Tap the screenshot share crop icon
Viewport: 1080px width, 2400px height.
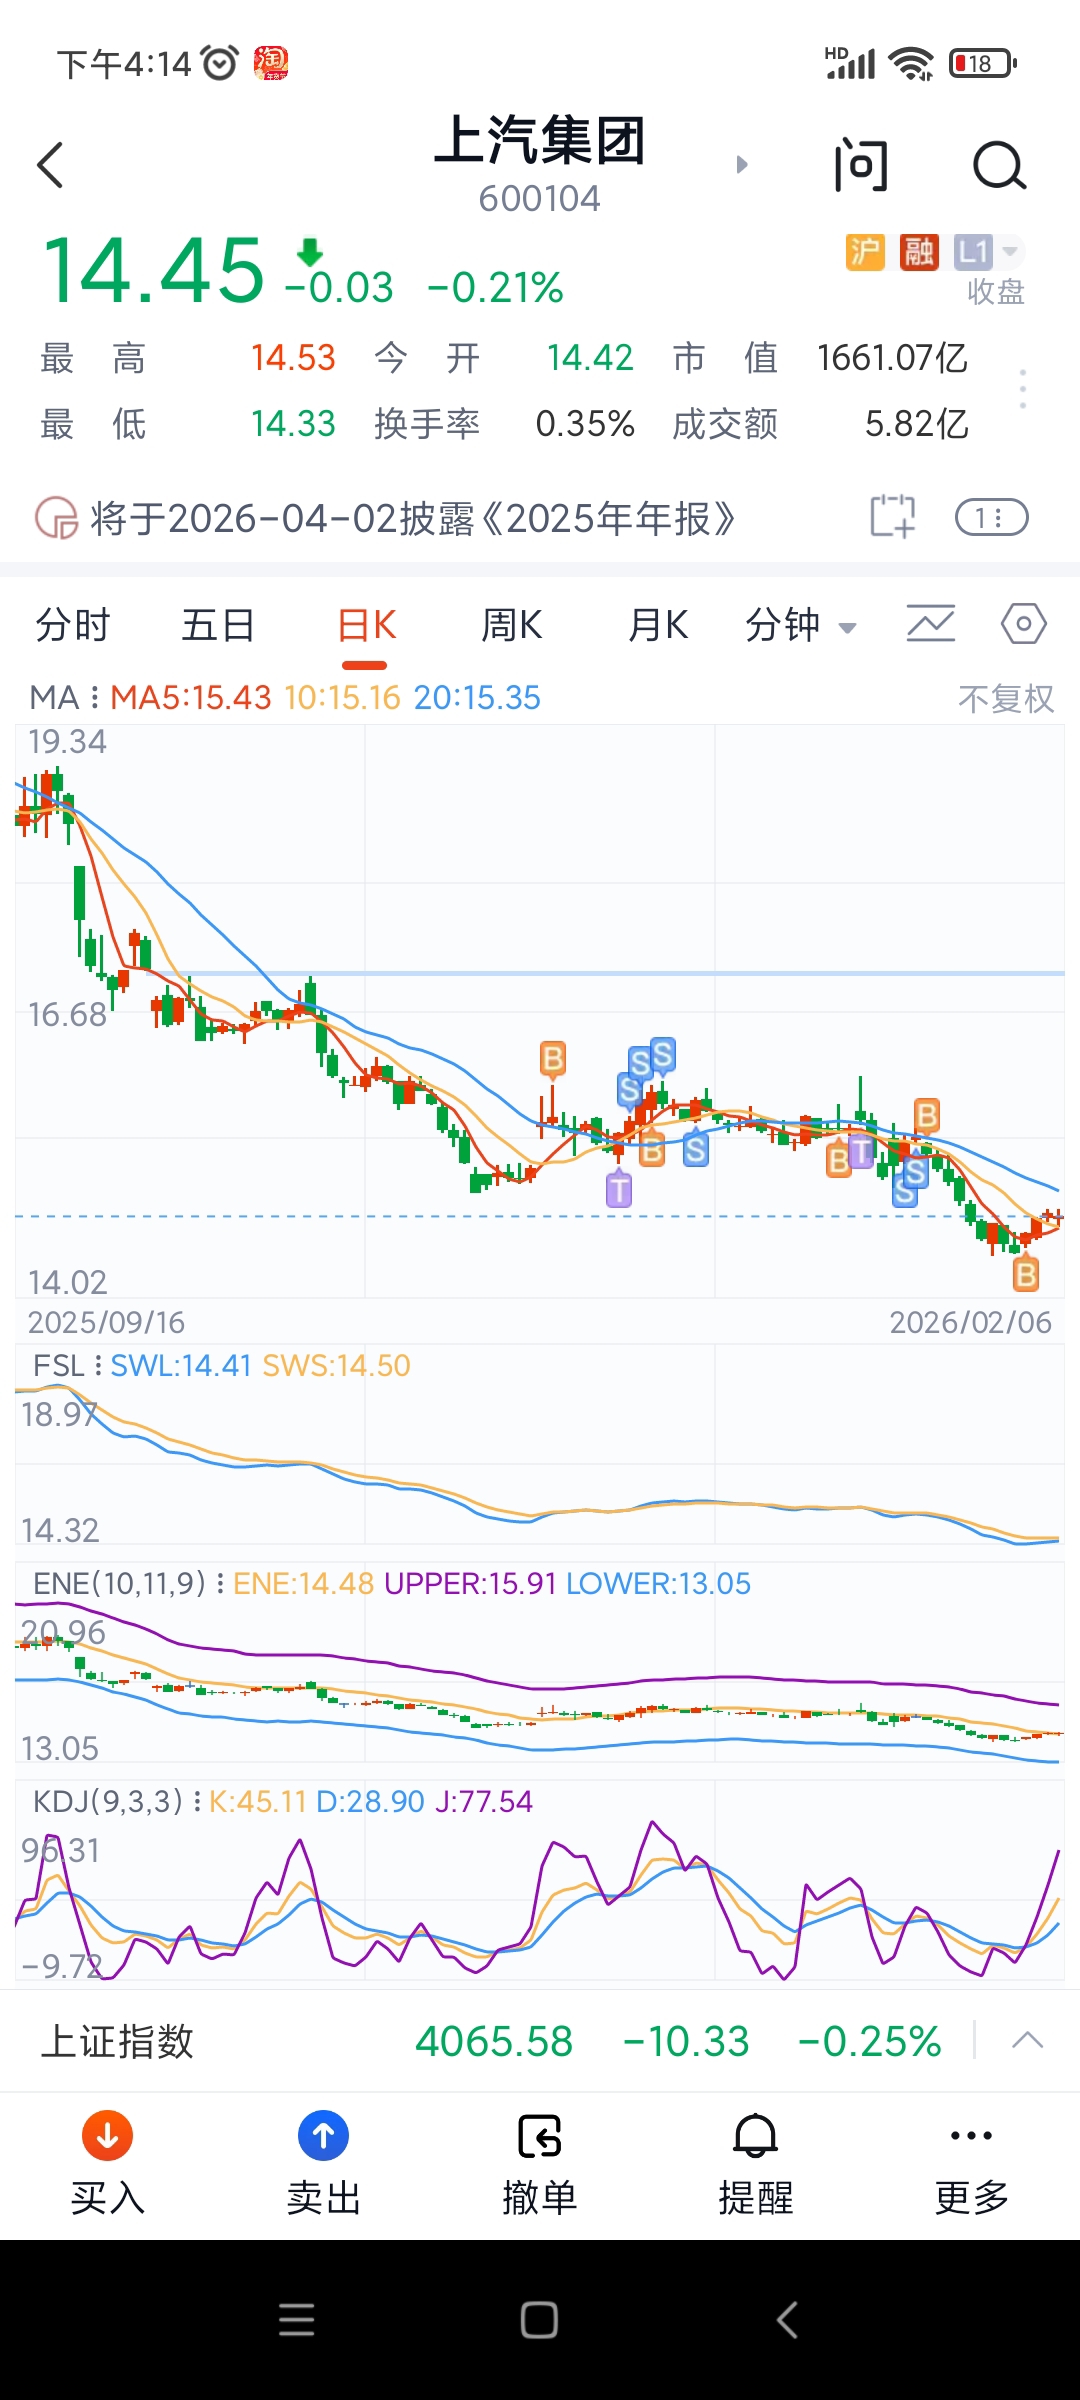(x=892, y=517)
